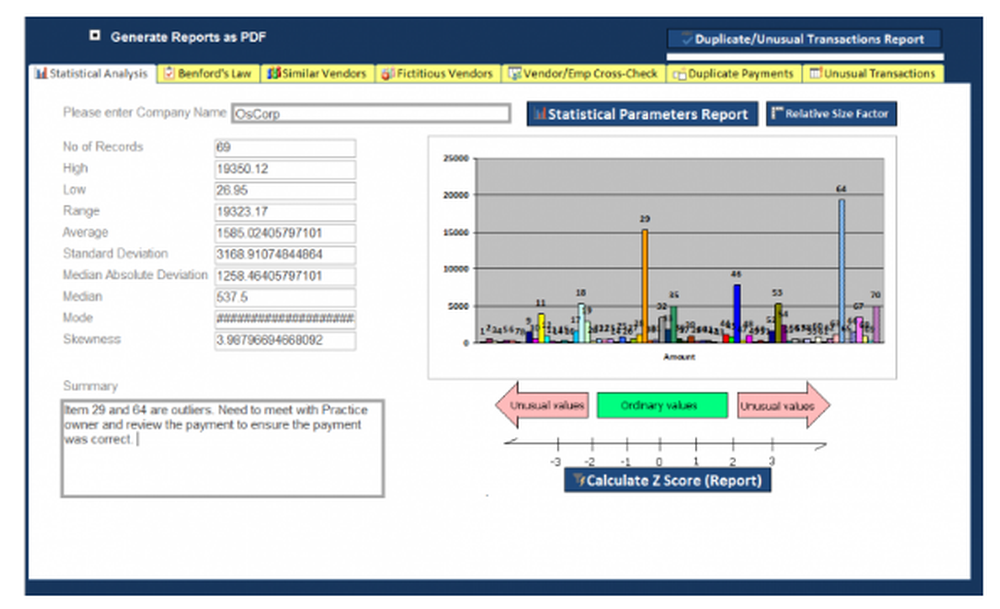The image size is (1000, 609).
Task: Click the left Unusual values arrow
Action: coord(541,405)
